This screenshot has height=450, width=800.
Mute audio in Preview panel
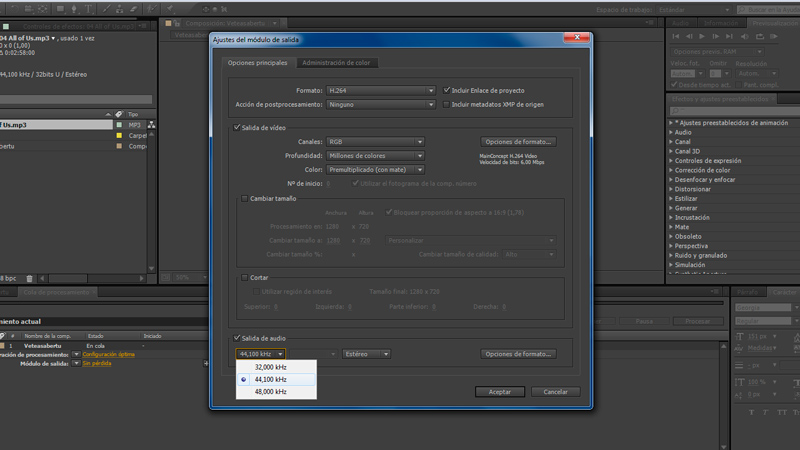[x=745, y=36]
